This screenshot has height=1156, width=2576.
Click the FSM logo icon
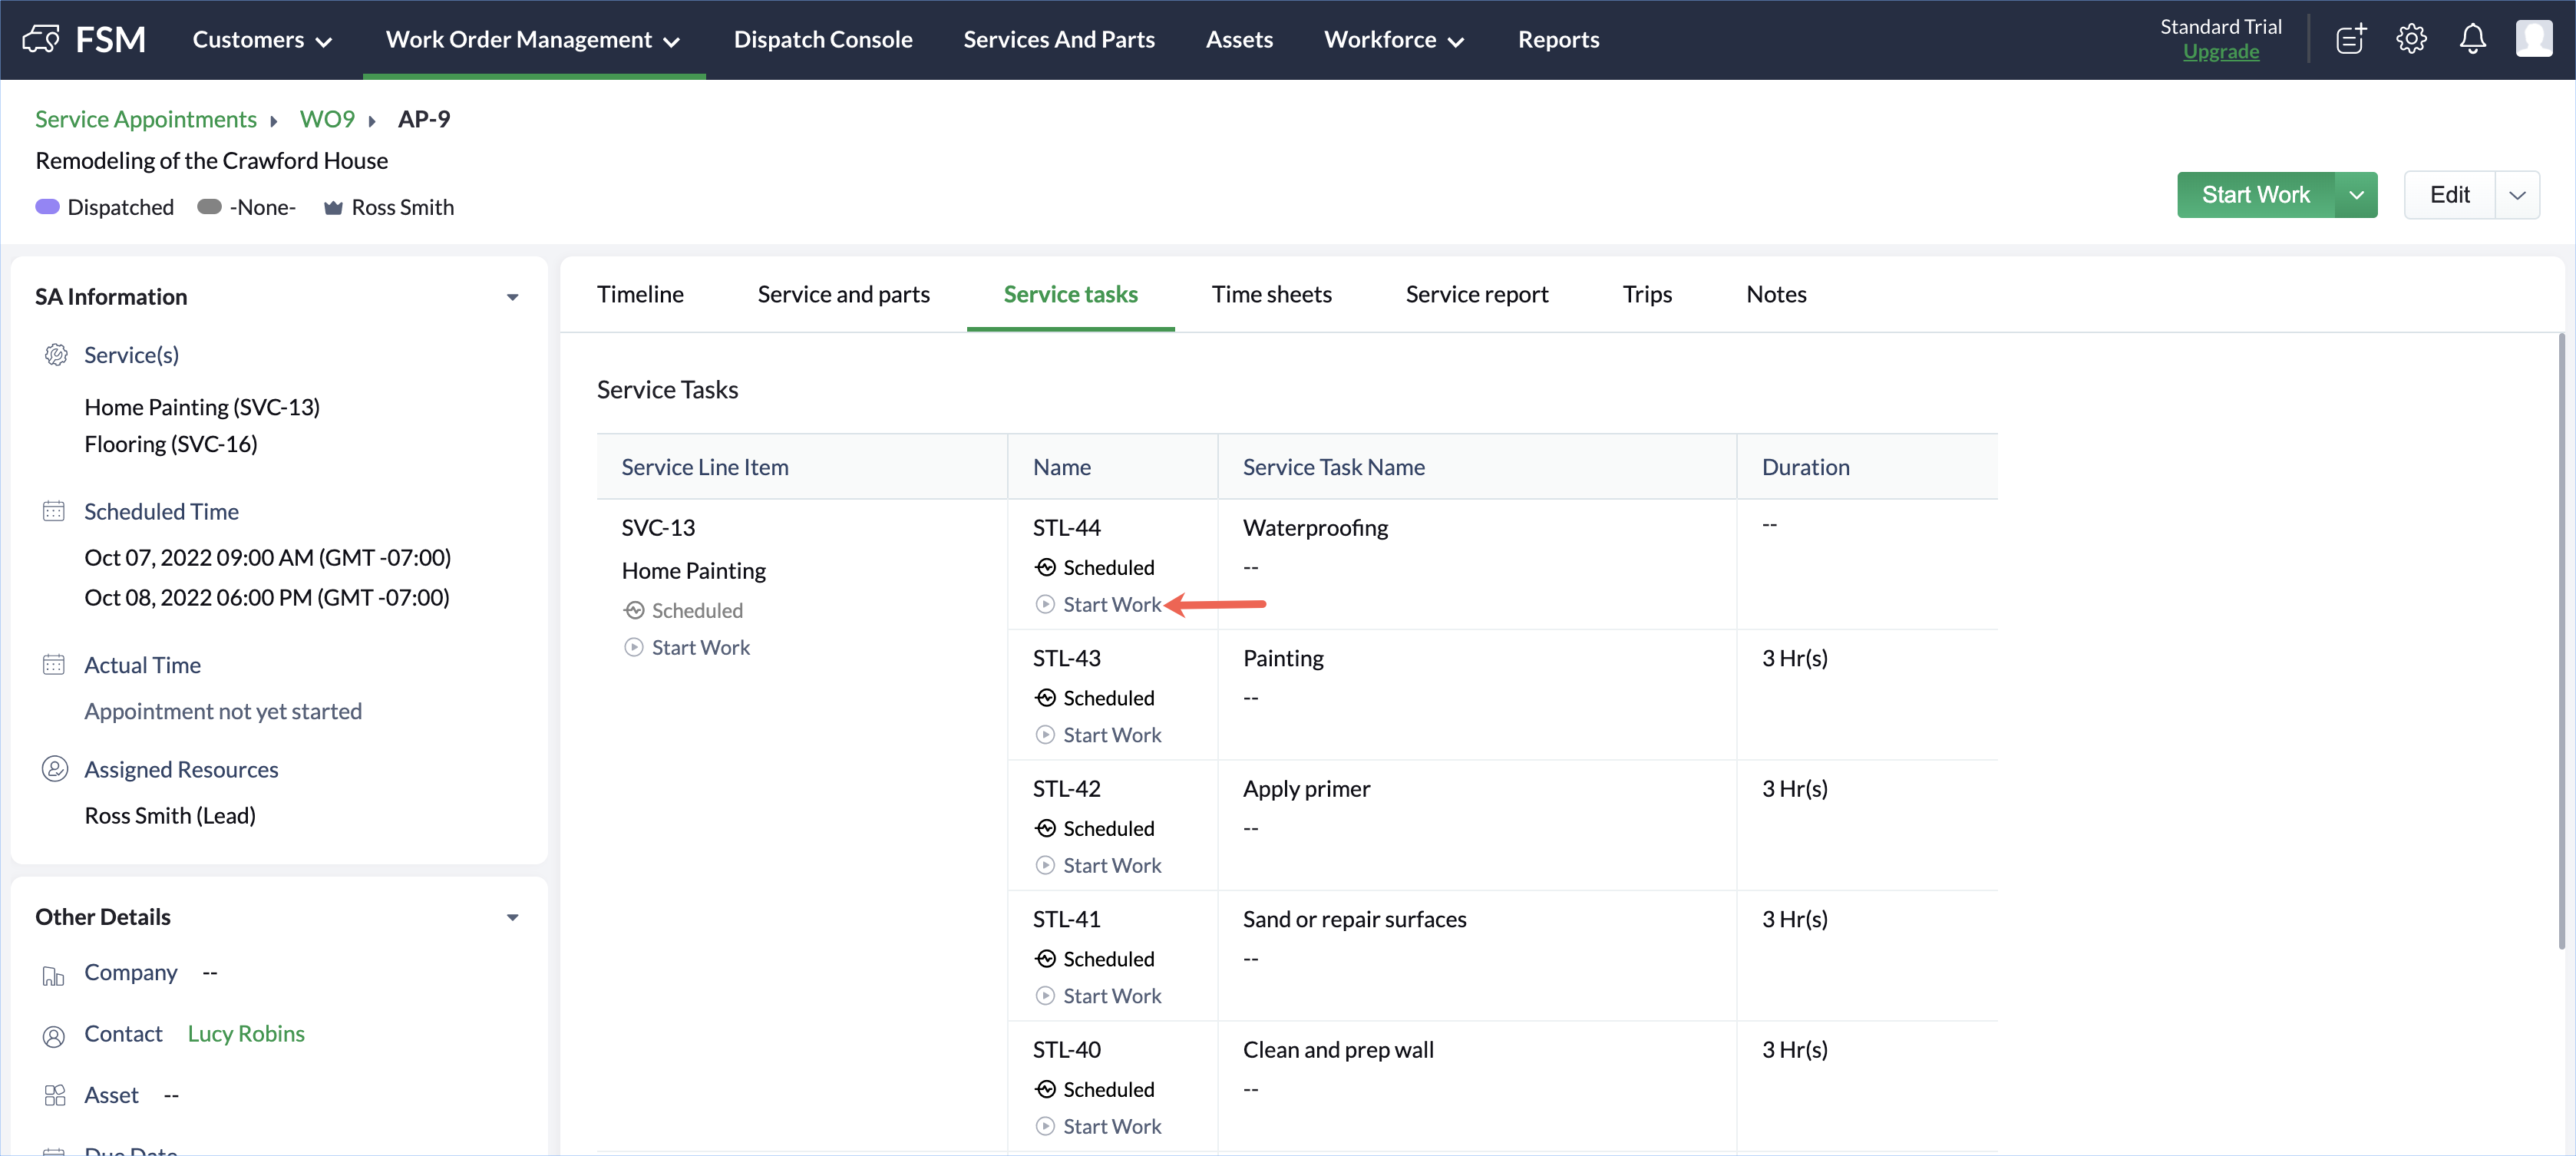click(x=41, y=39)
